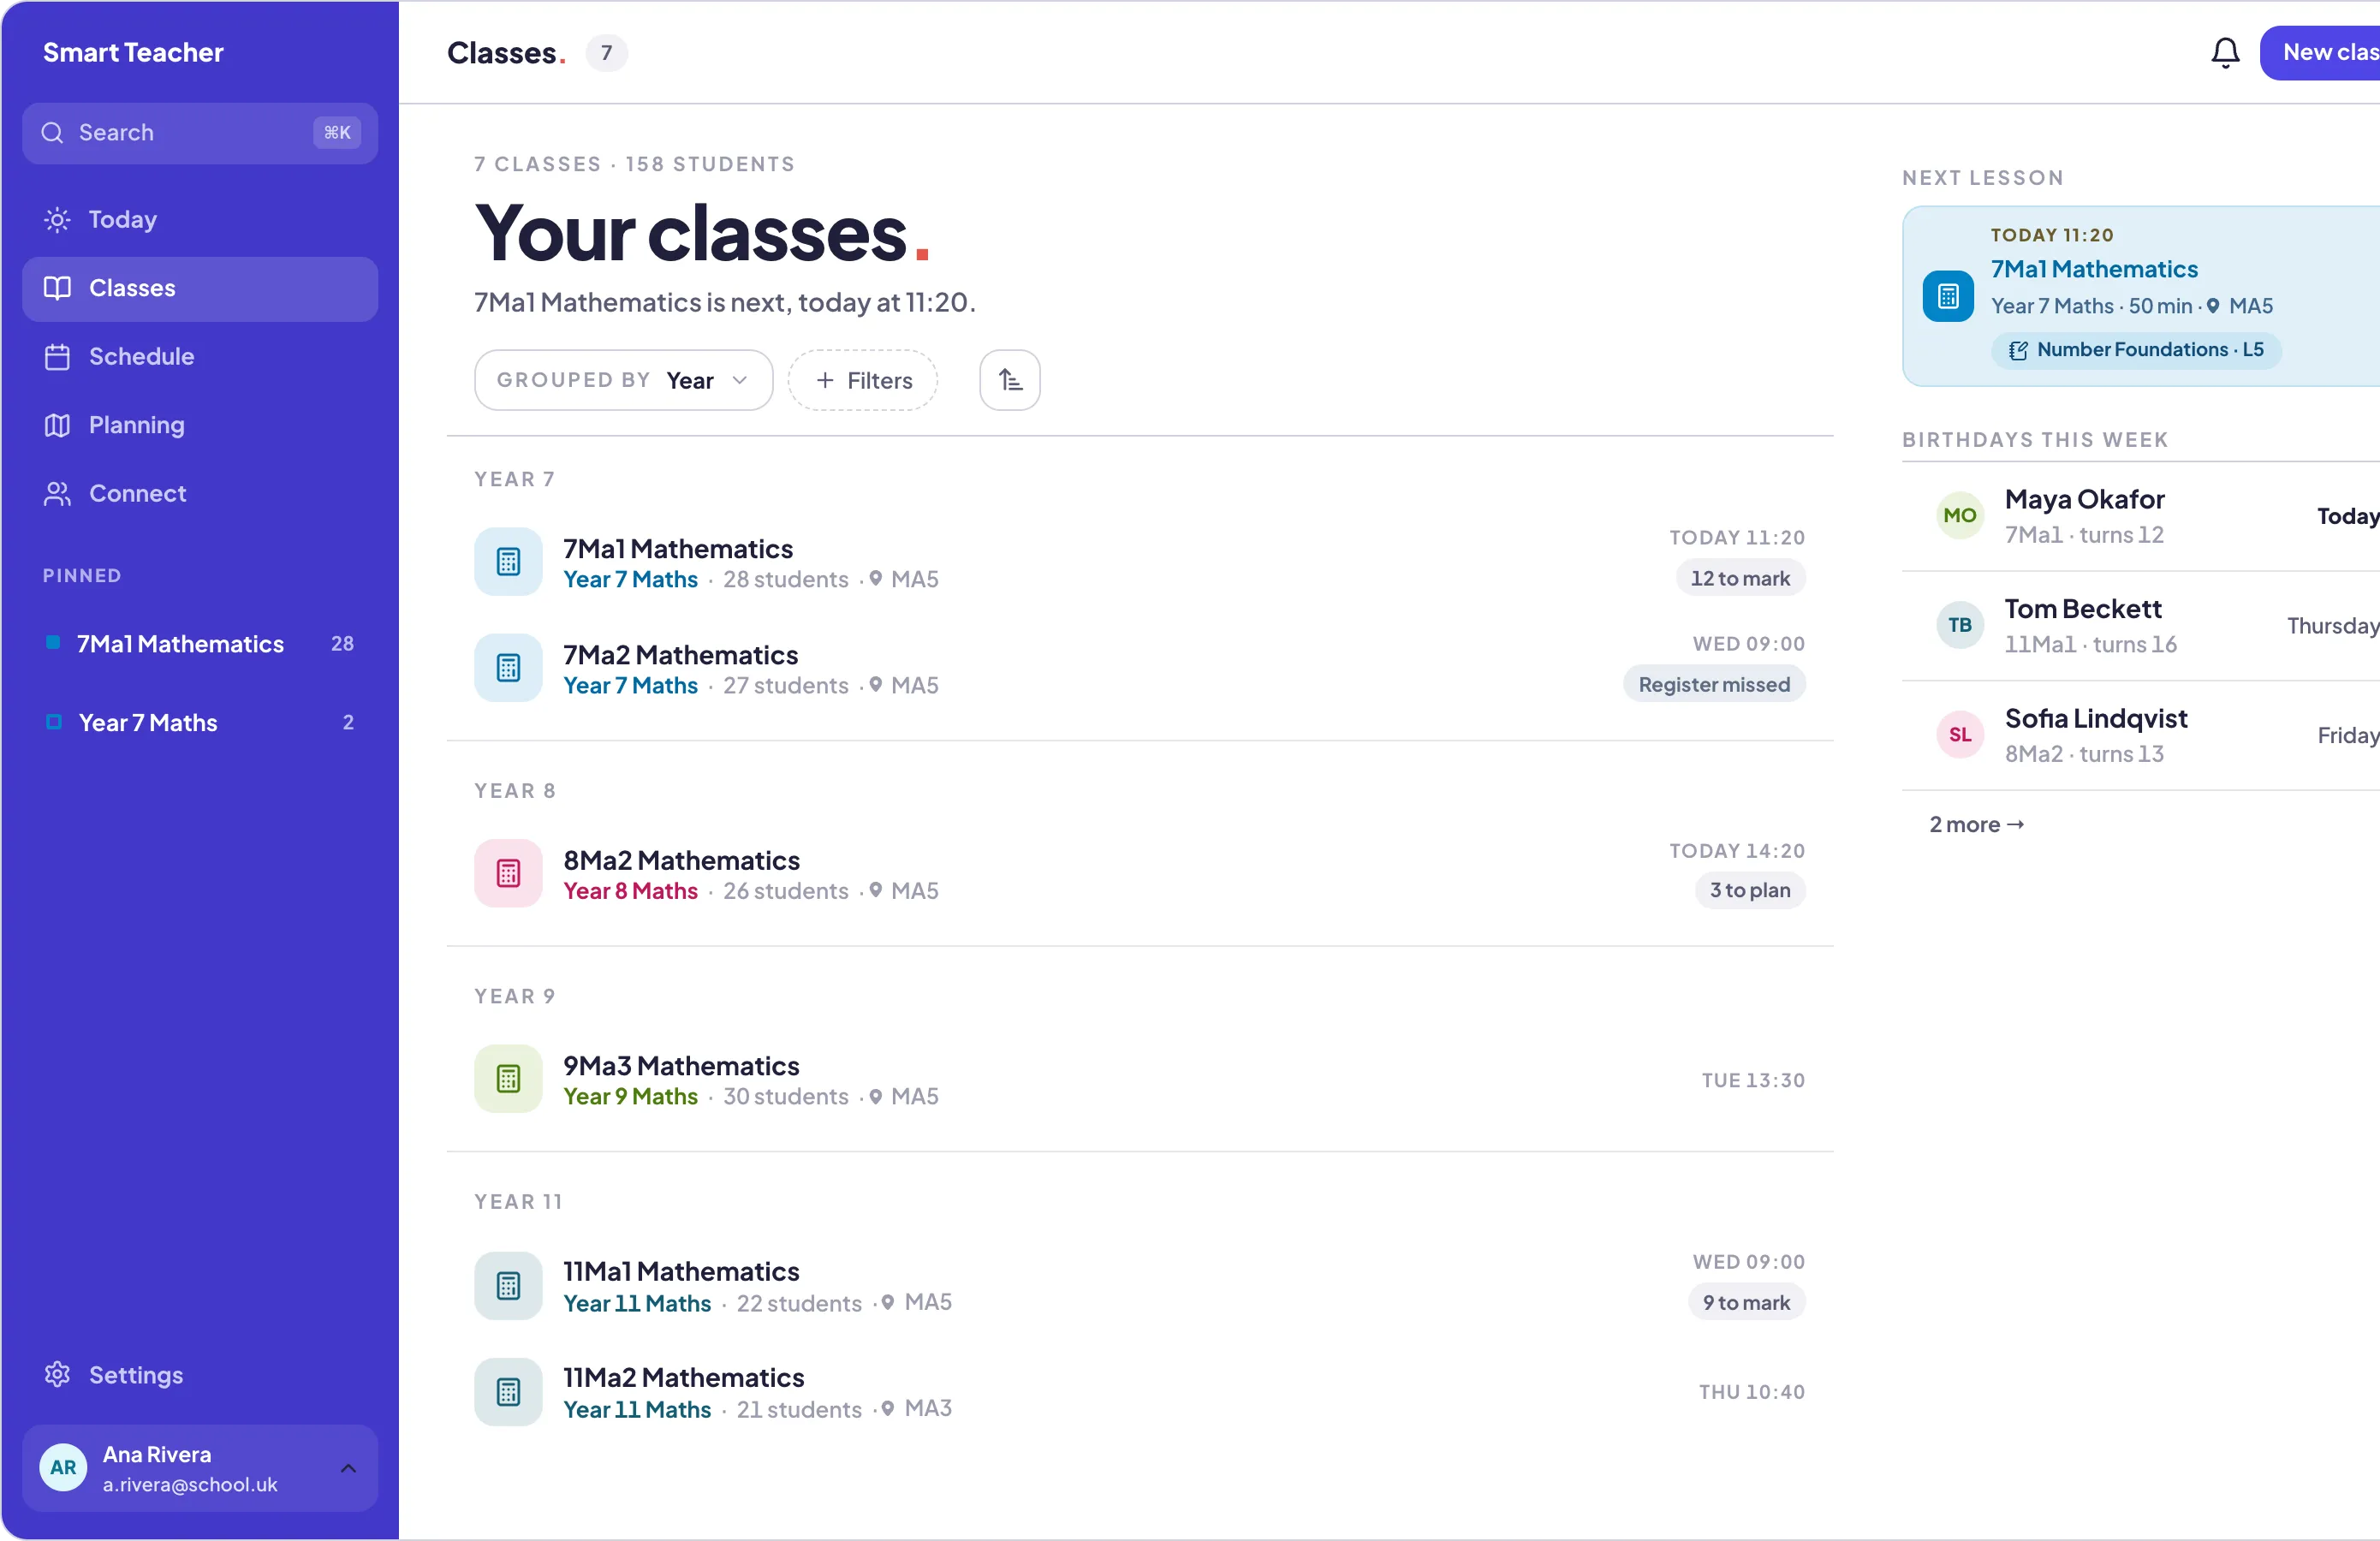Click the 7Ma2 Mathematics calculator icon
Screen dimensions: 2380x1541
click(x=508, y=668)
